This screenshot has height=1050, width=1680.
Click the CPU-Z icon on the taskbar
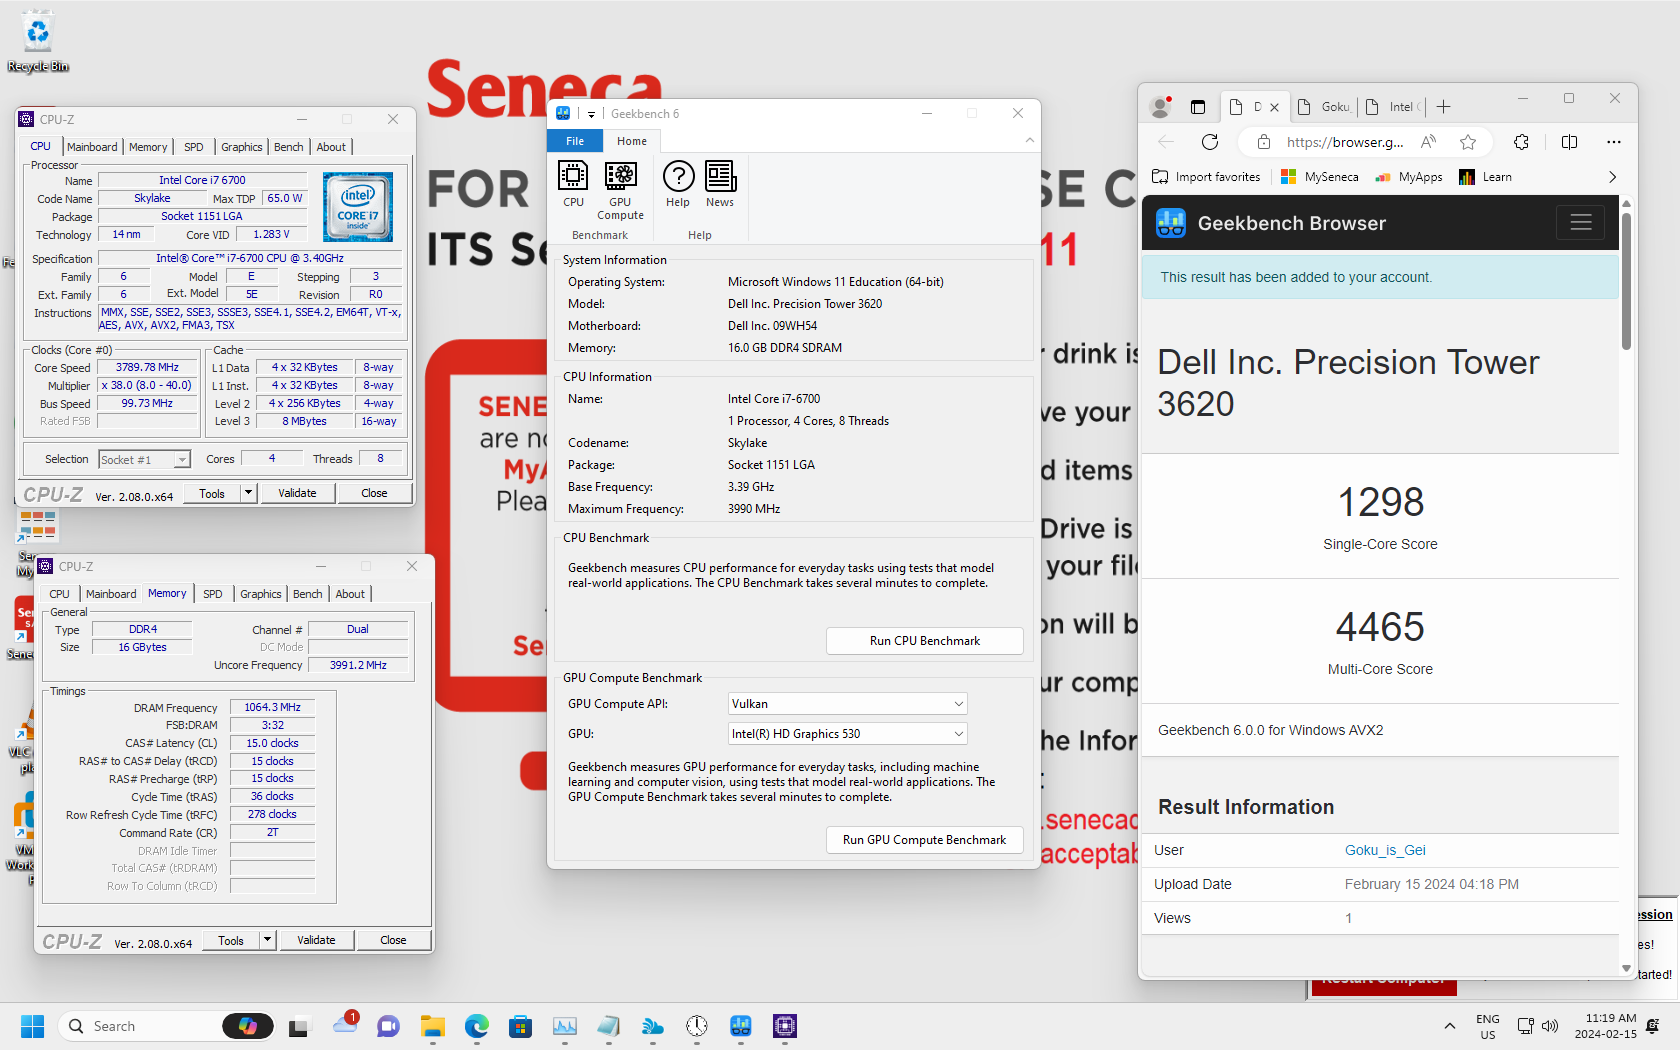coord(785,1026)
